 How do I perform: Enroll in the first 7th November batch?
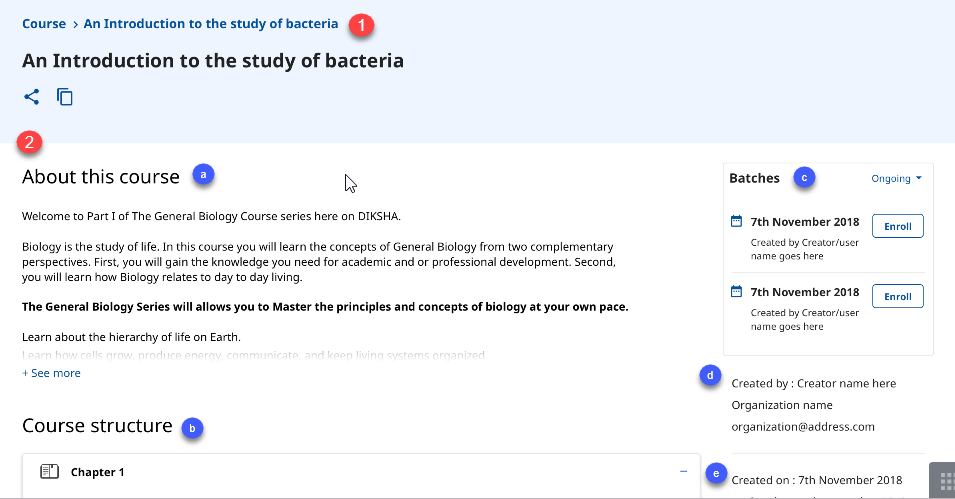pyautogui.click(x=897, y=226)
